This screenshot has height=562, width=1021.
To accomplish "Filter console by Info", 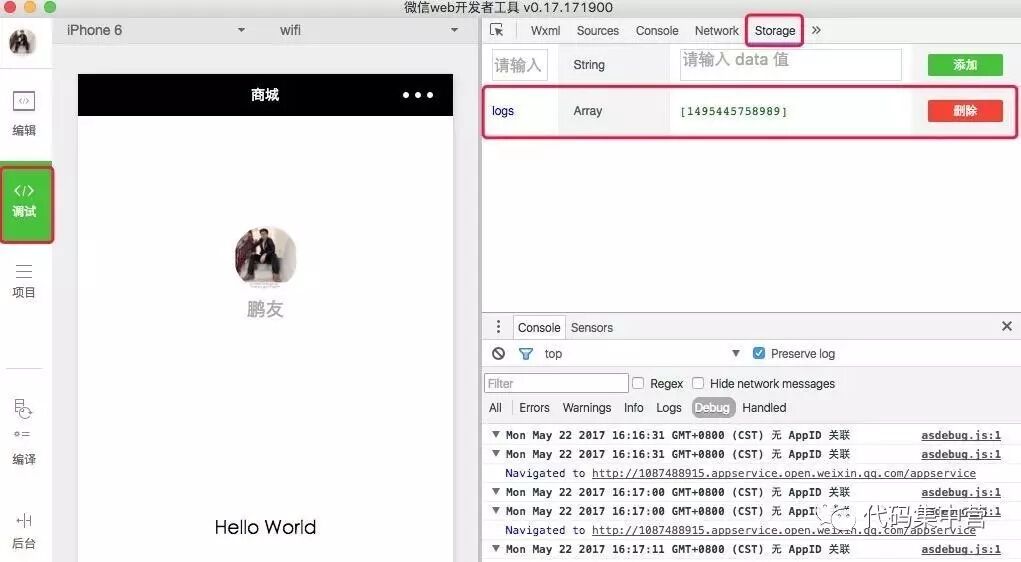I will coord(634,408).
